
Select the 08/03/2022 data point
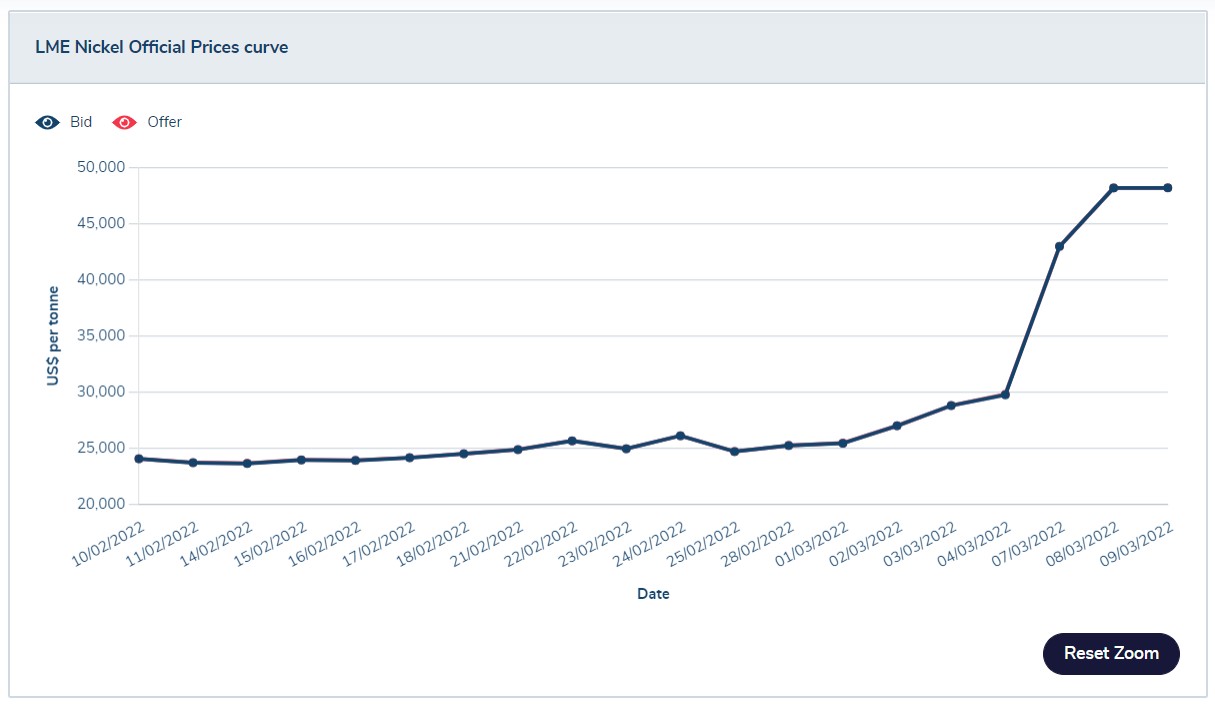tap(1113, 188)
